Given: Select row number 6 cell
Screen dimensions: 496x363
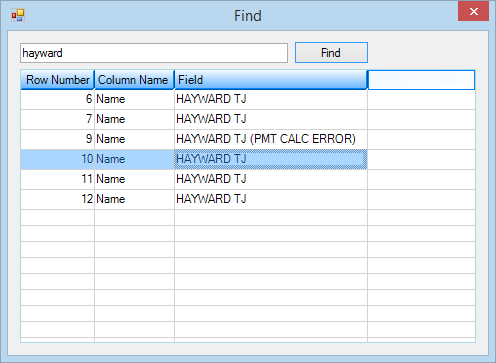Looking at the screenshot, I should point(57,99).
